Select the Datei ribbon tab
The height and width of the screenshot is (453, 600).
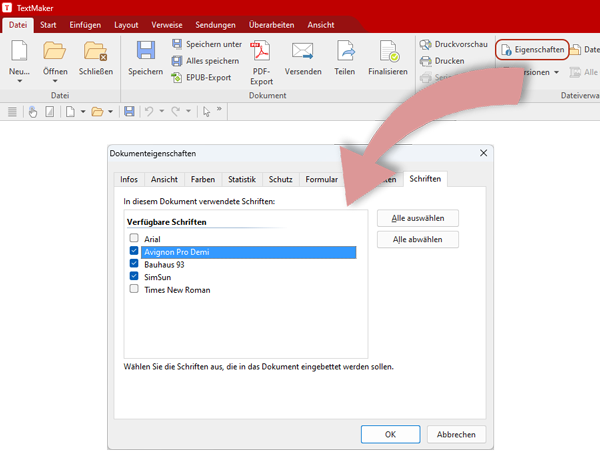tap(18, 25)
